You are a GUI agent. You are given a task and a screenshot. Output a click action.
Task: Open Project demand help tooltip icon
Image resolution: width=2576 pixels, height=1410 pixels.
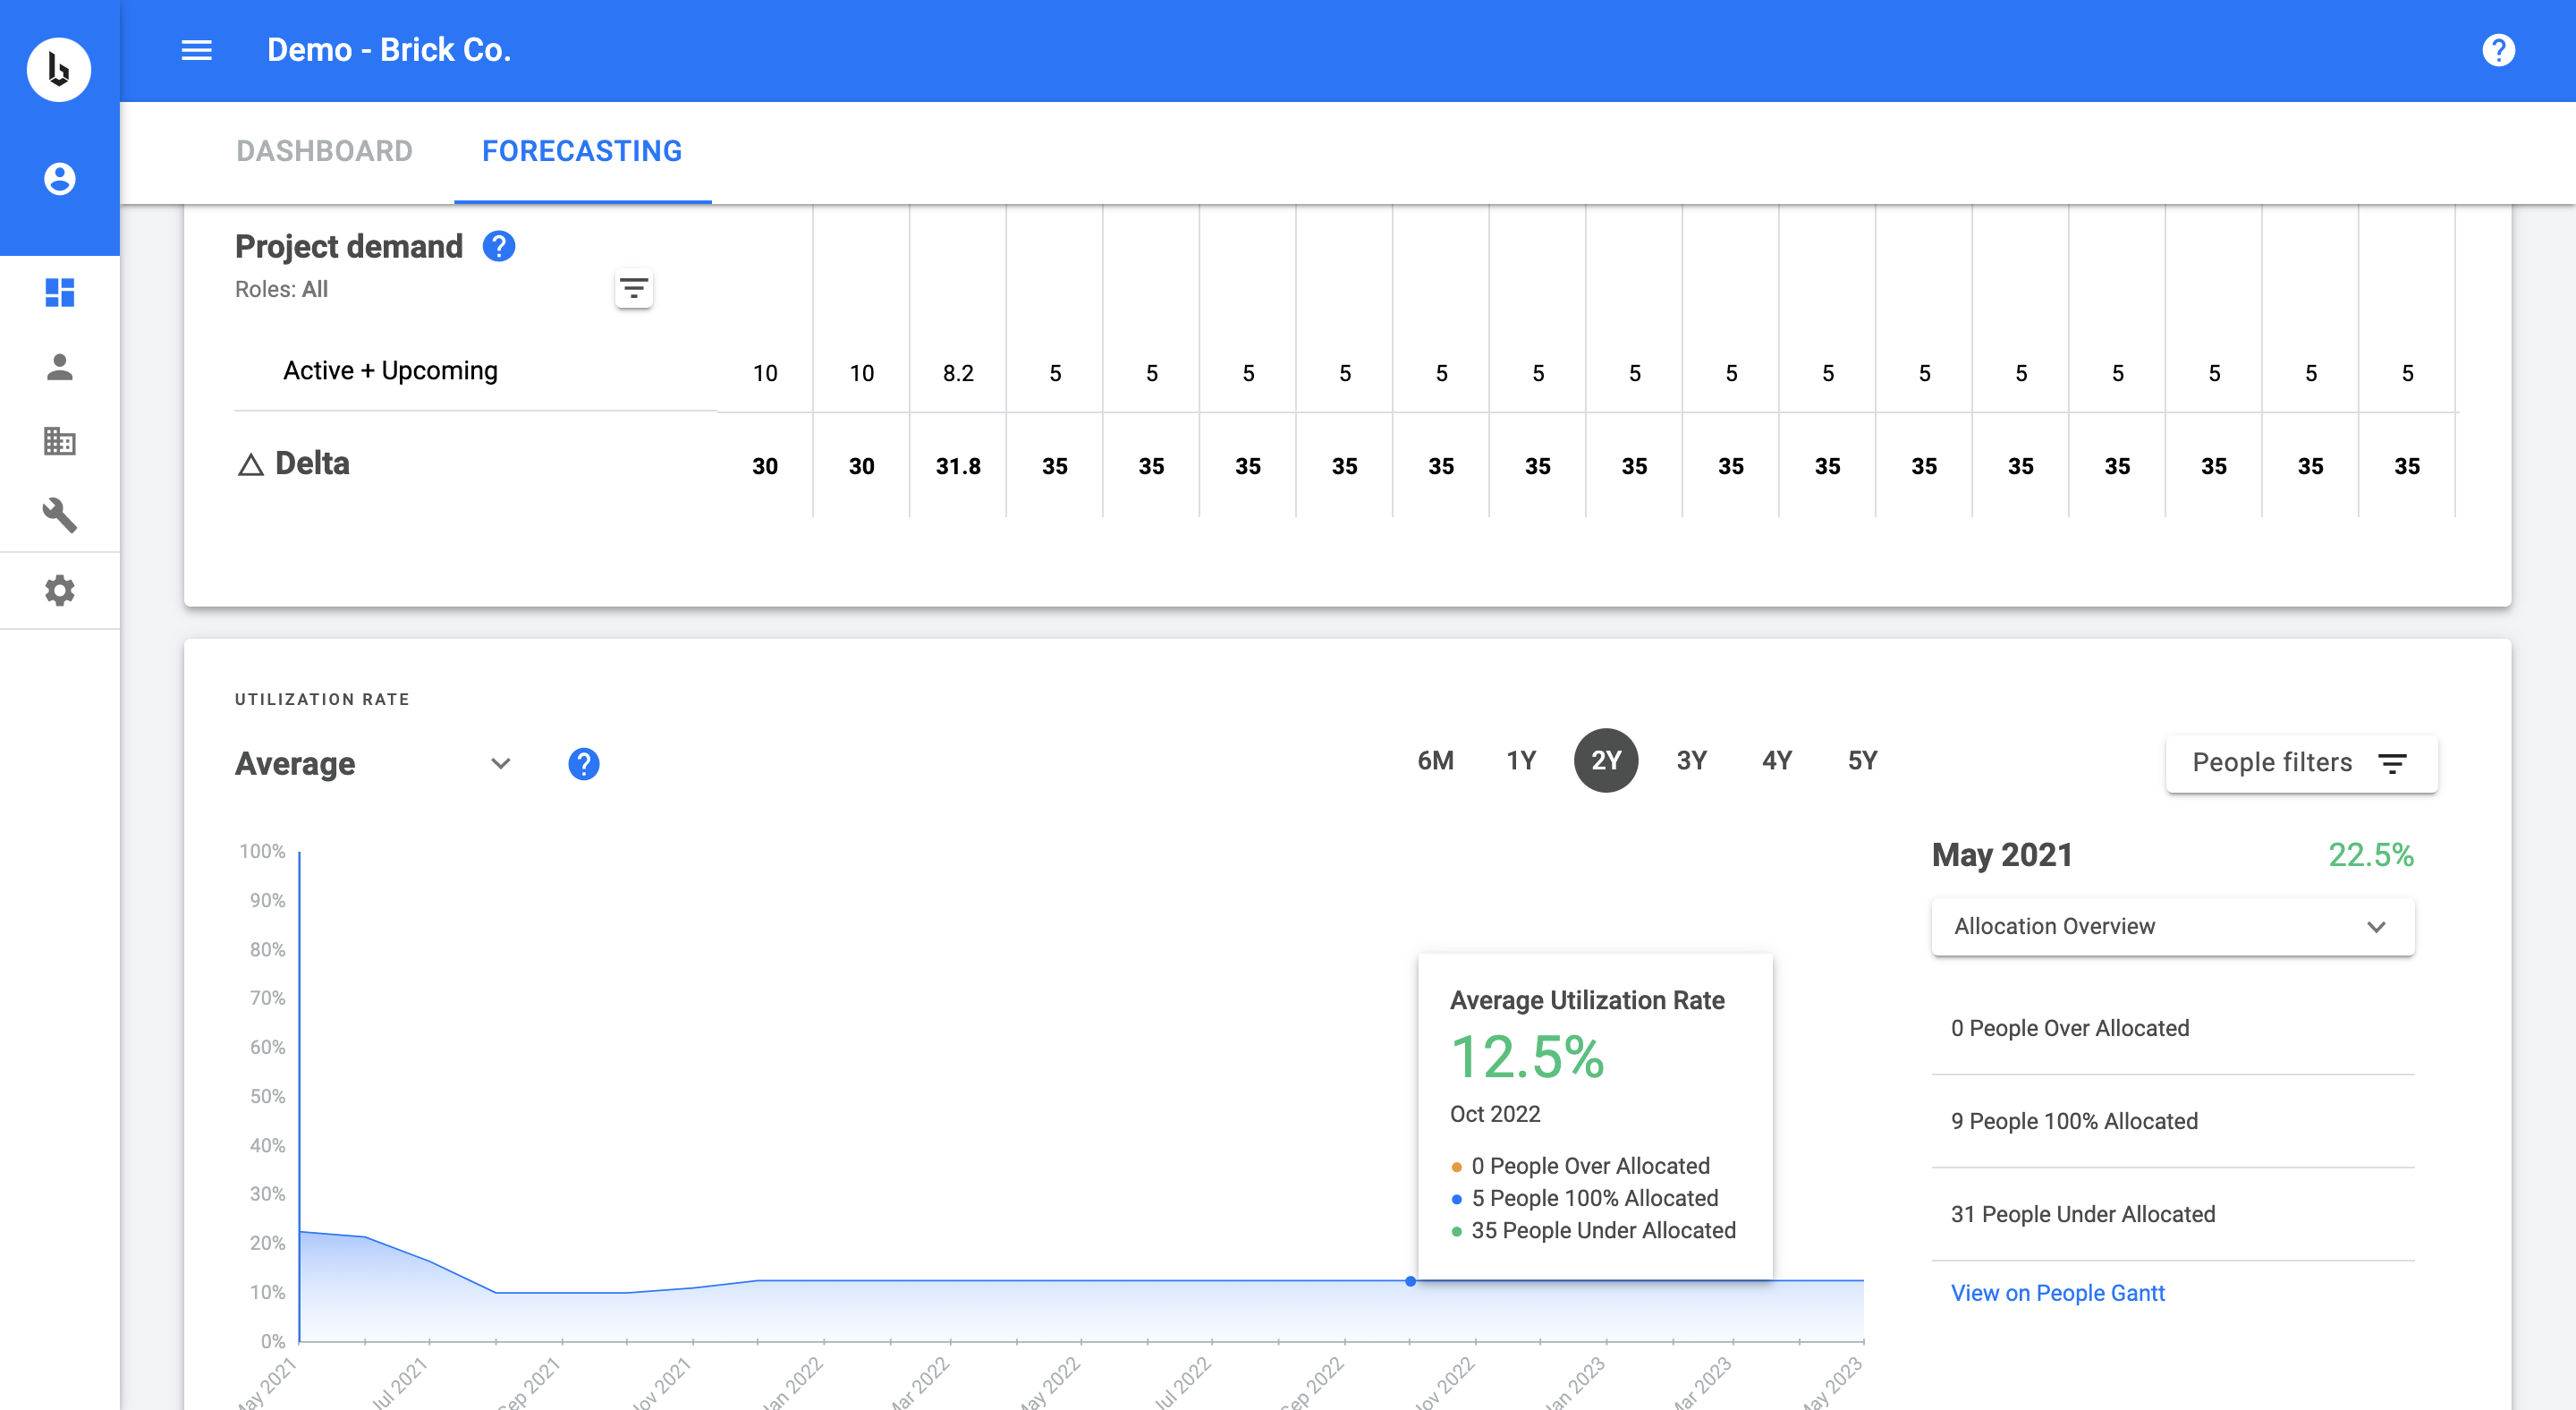[x=498, y=246]
